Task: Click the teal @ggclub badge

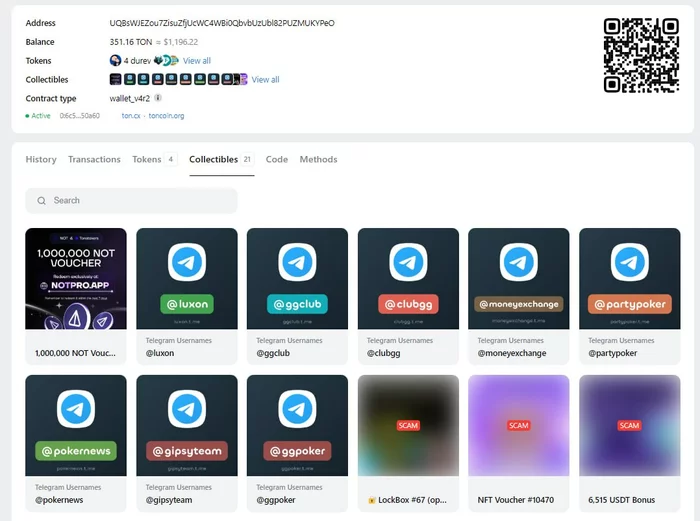Action: pos(297,304)
